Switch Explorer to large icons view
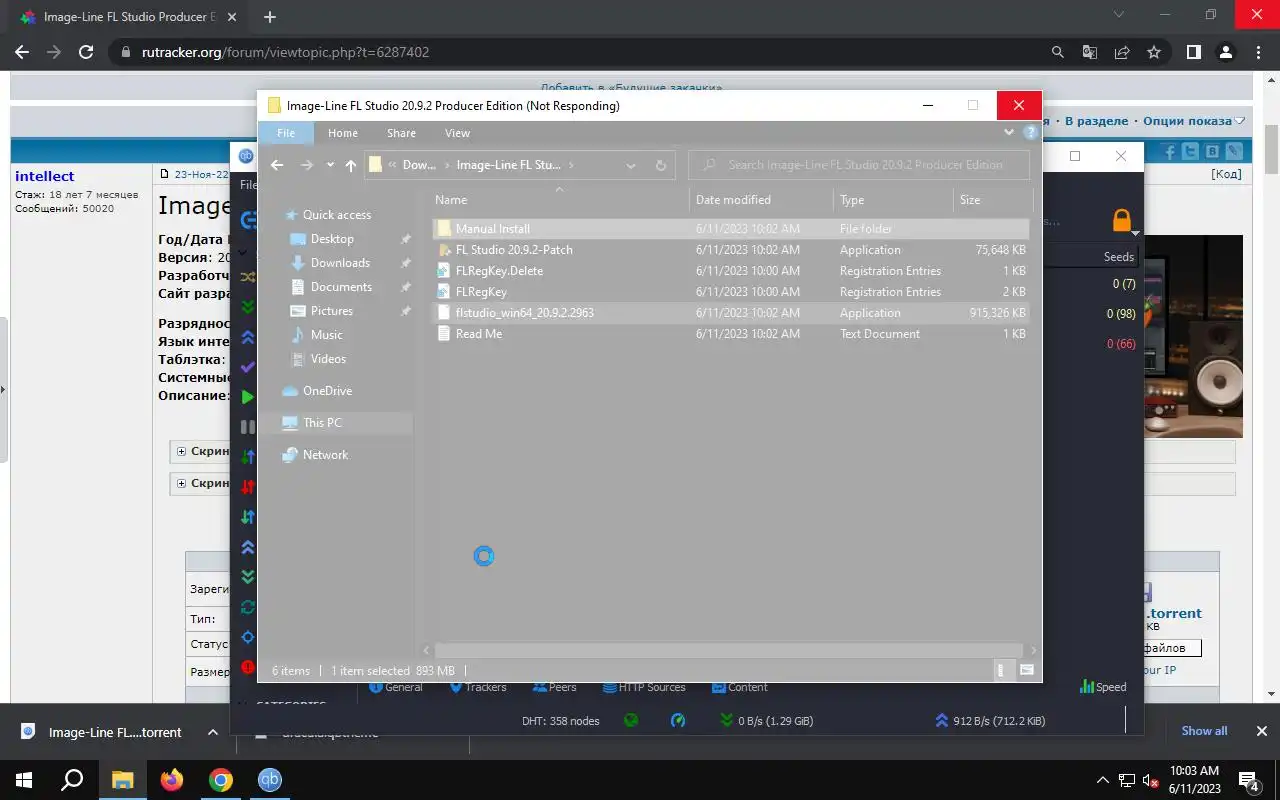Image resolution: width=1280 pixels, height=800 pixels. [x=1026, y=671]
